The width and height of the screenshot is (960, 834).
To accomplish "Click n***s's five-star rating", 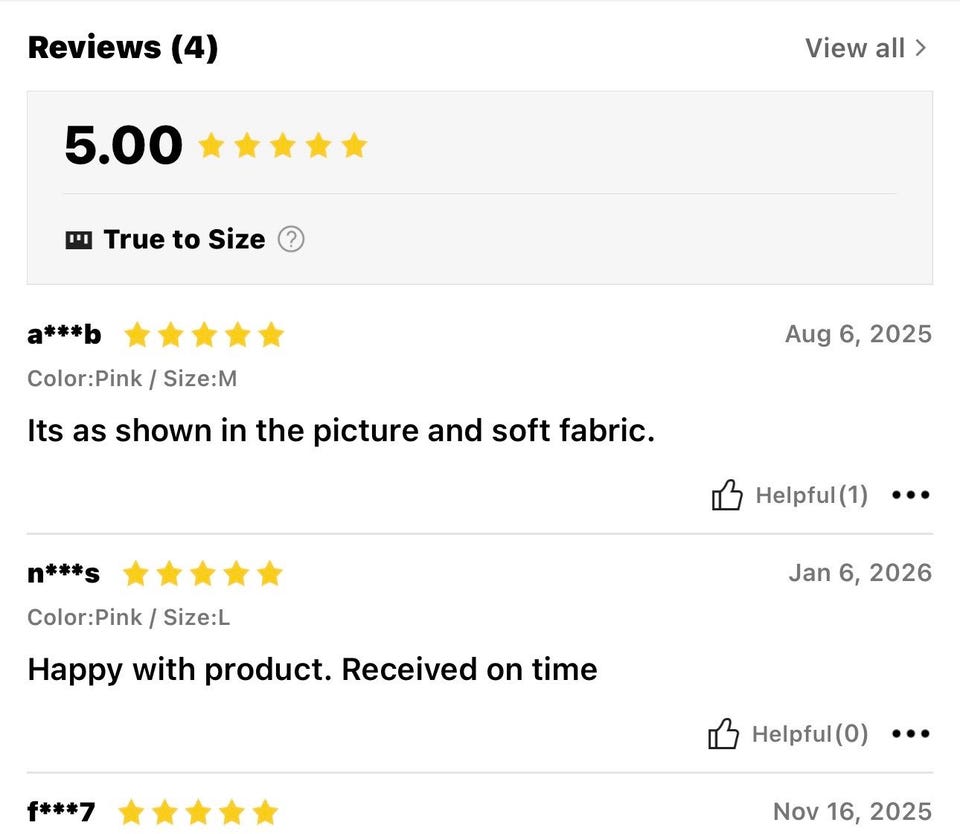I will click(202, 574).
